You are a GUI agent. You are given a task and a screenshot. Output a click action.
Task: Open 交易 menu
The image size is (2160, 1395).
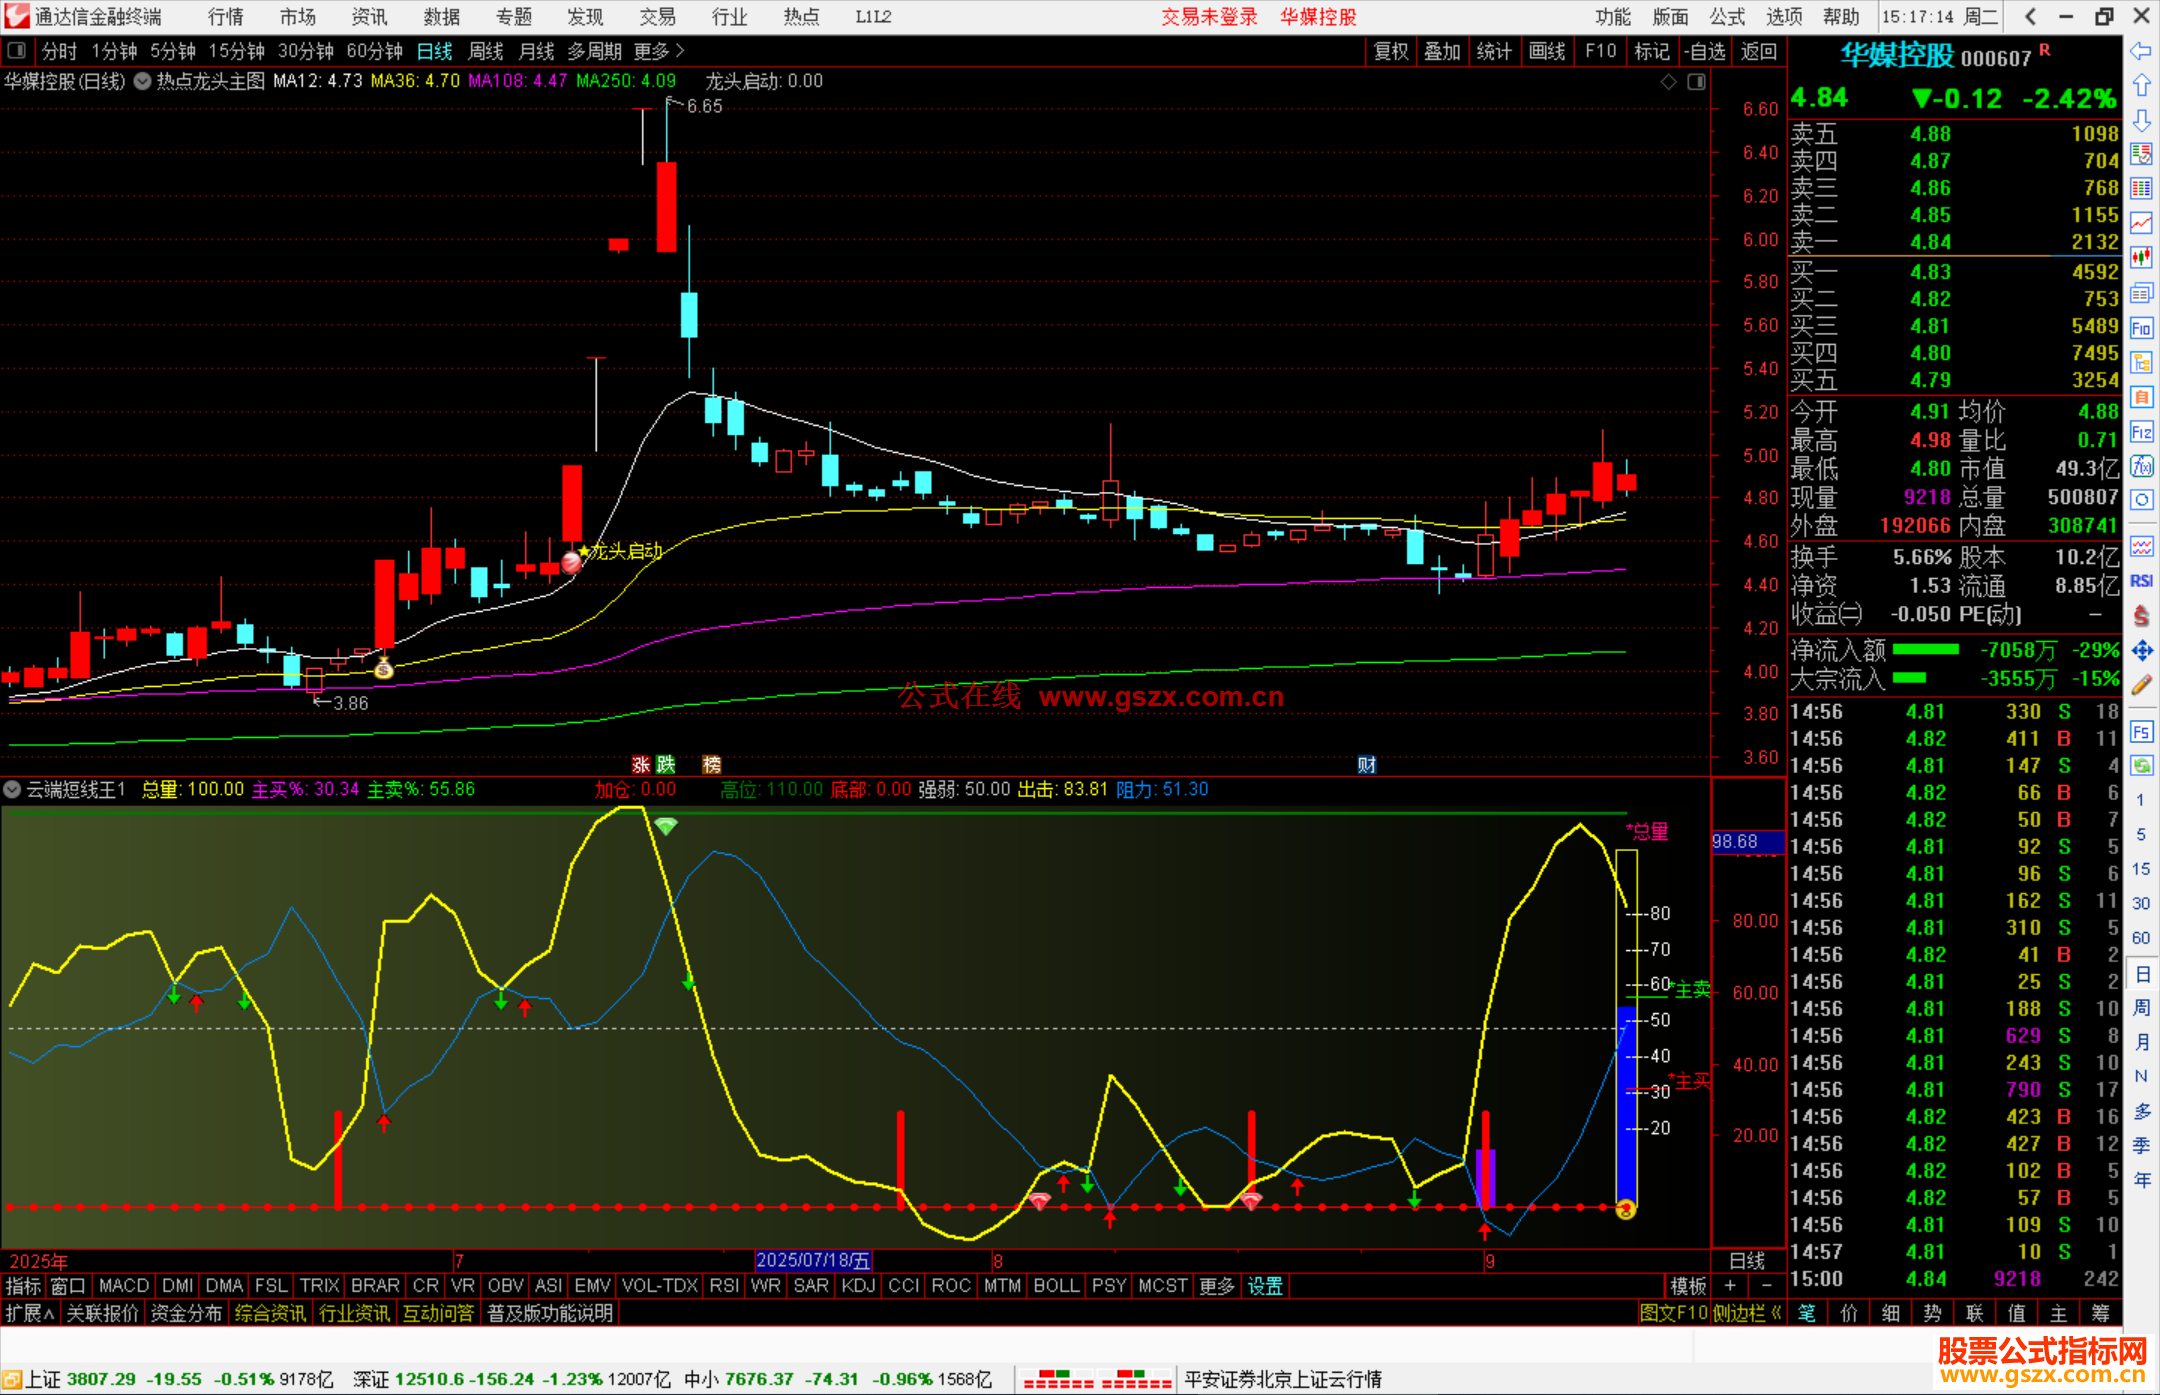coord(657,17)
